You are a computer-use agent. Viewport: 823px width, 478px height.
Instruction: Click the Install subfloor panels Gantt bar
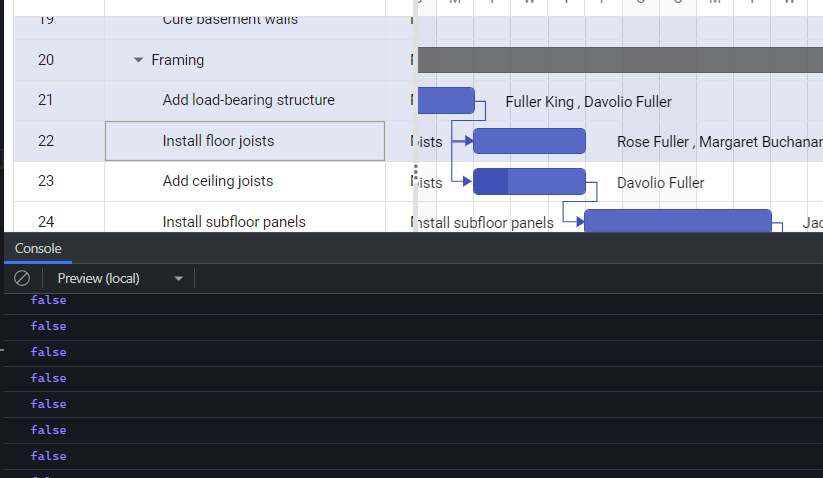677,221
